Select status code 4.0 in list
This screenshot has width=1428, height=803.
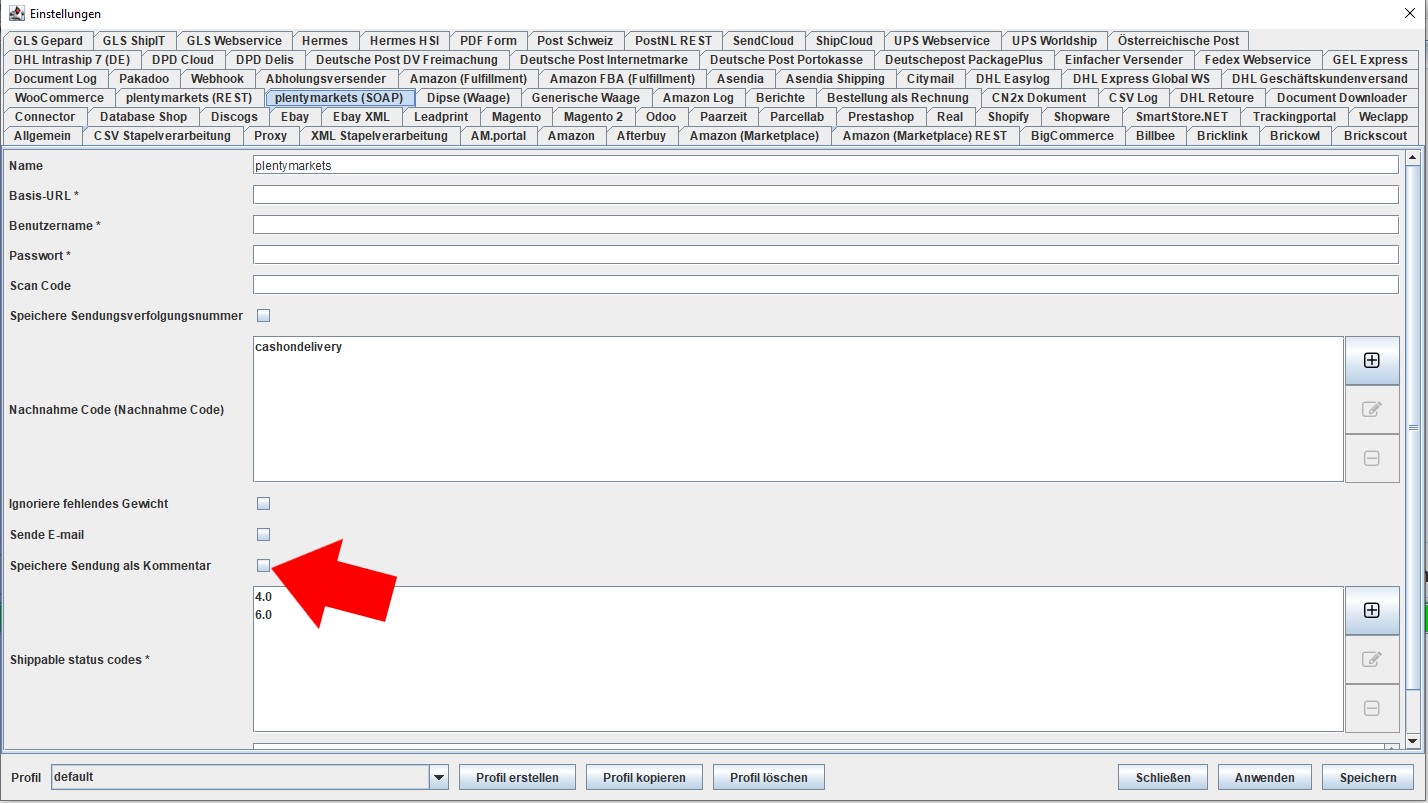click(264, 597)
